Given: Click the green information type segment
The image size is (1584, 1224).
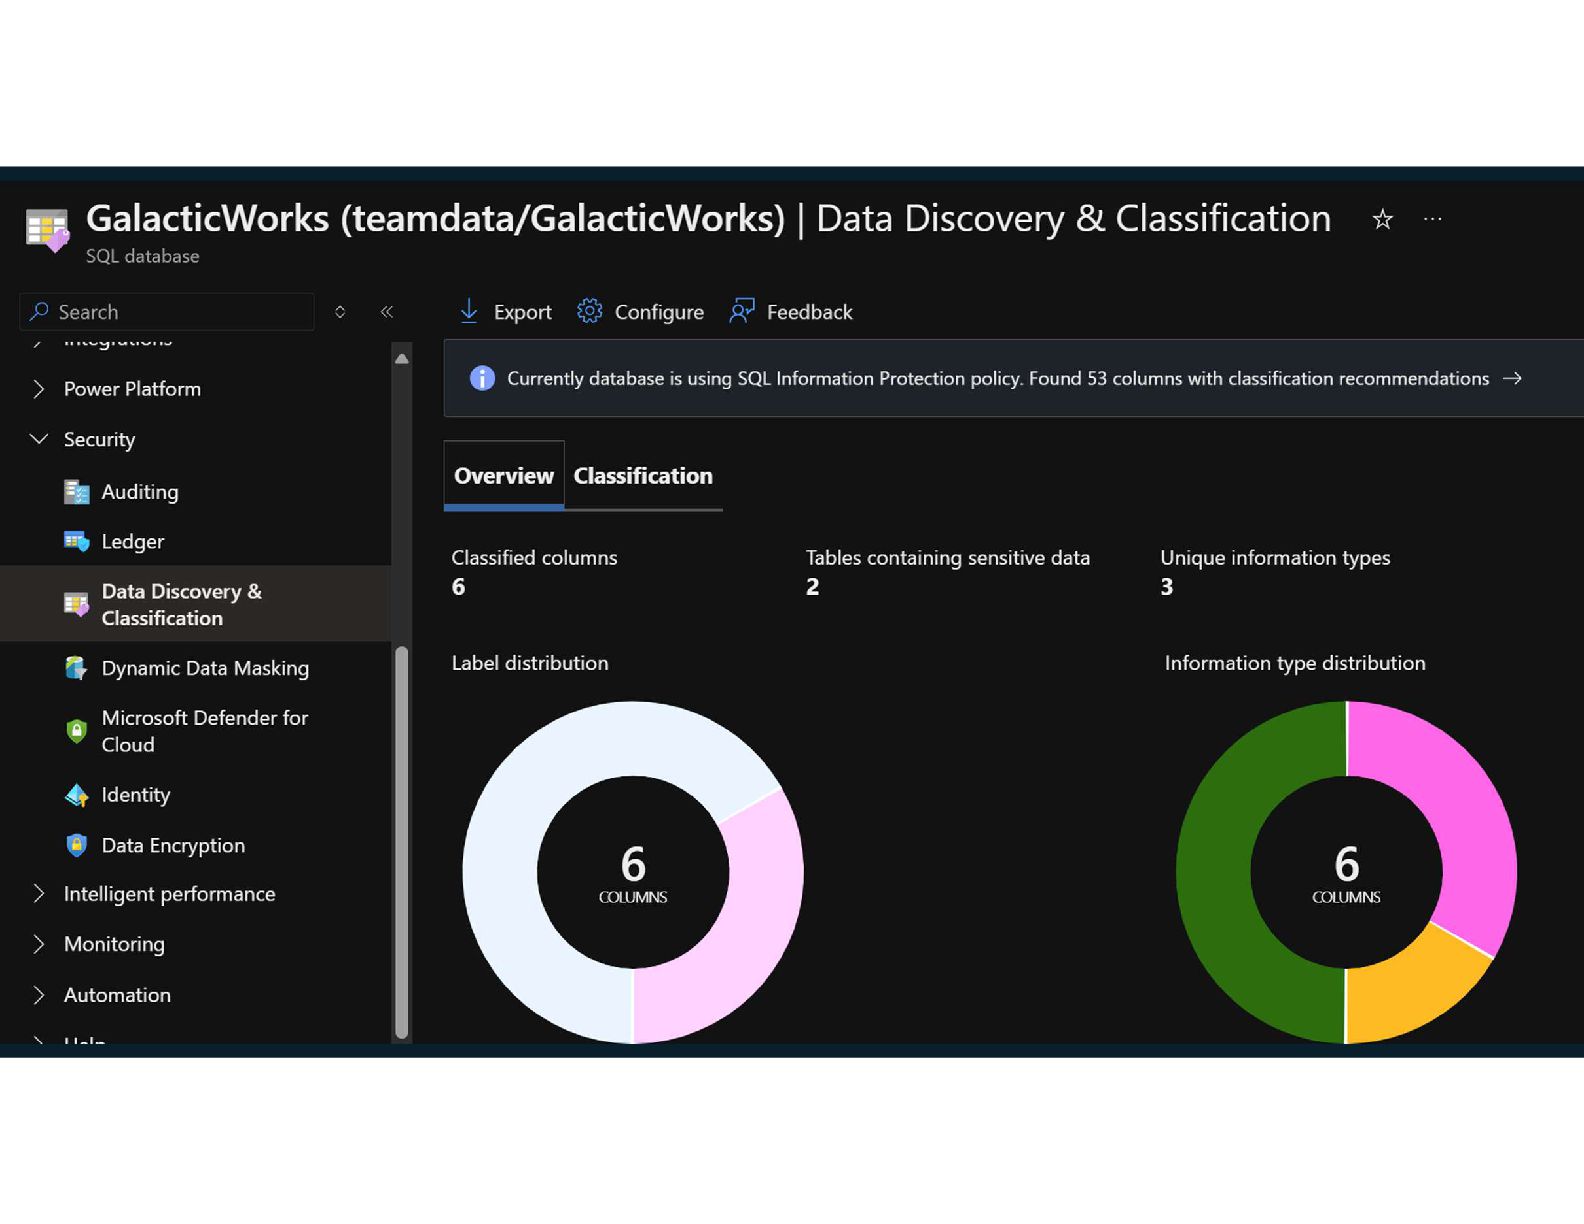Looking at the screenshot, I should coord(1215,872).
